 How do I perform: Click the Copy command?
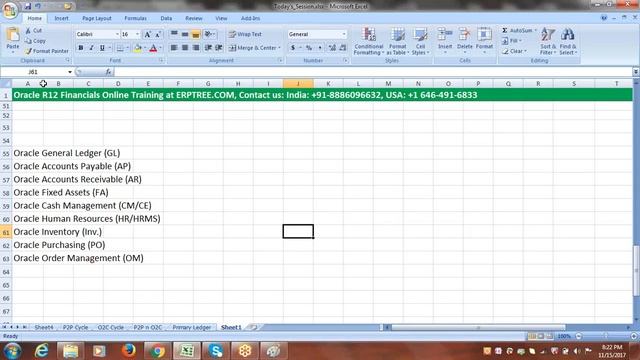(35, 41)
